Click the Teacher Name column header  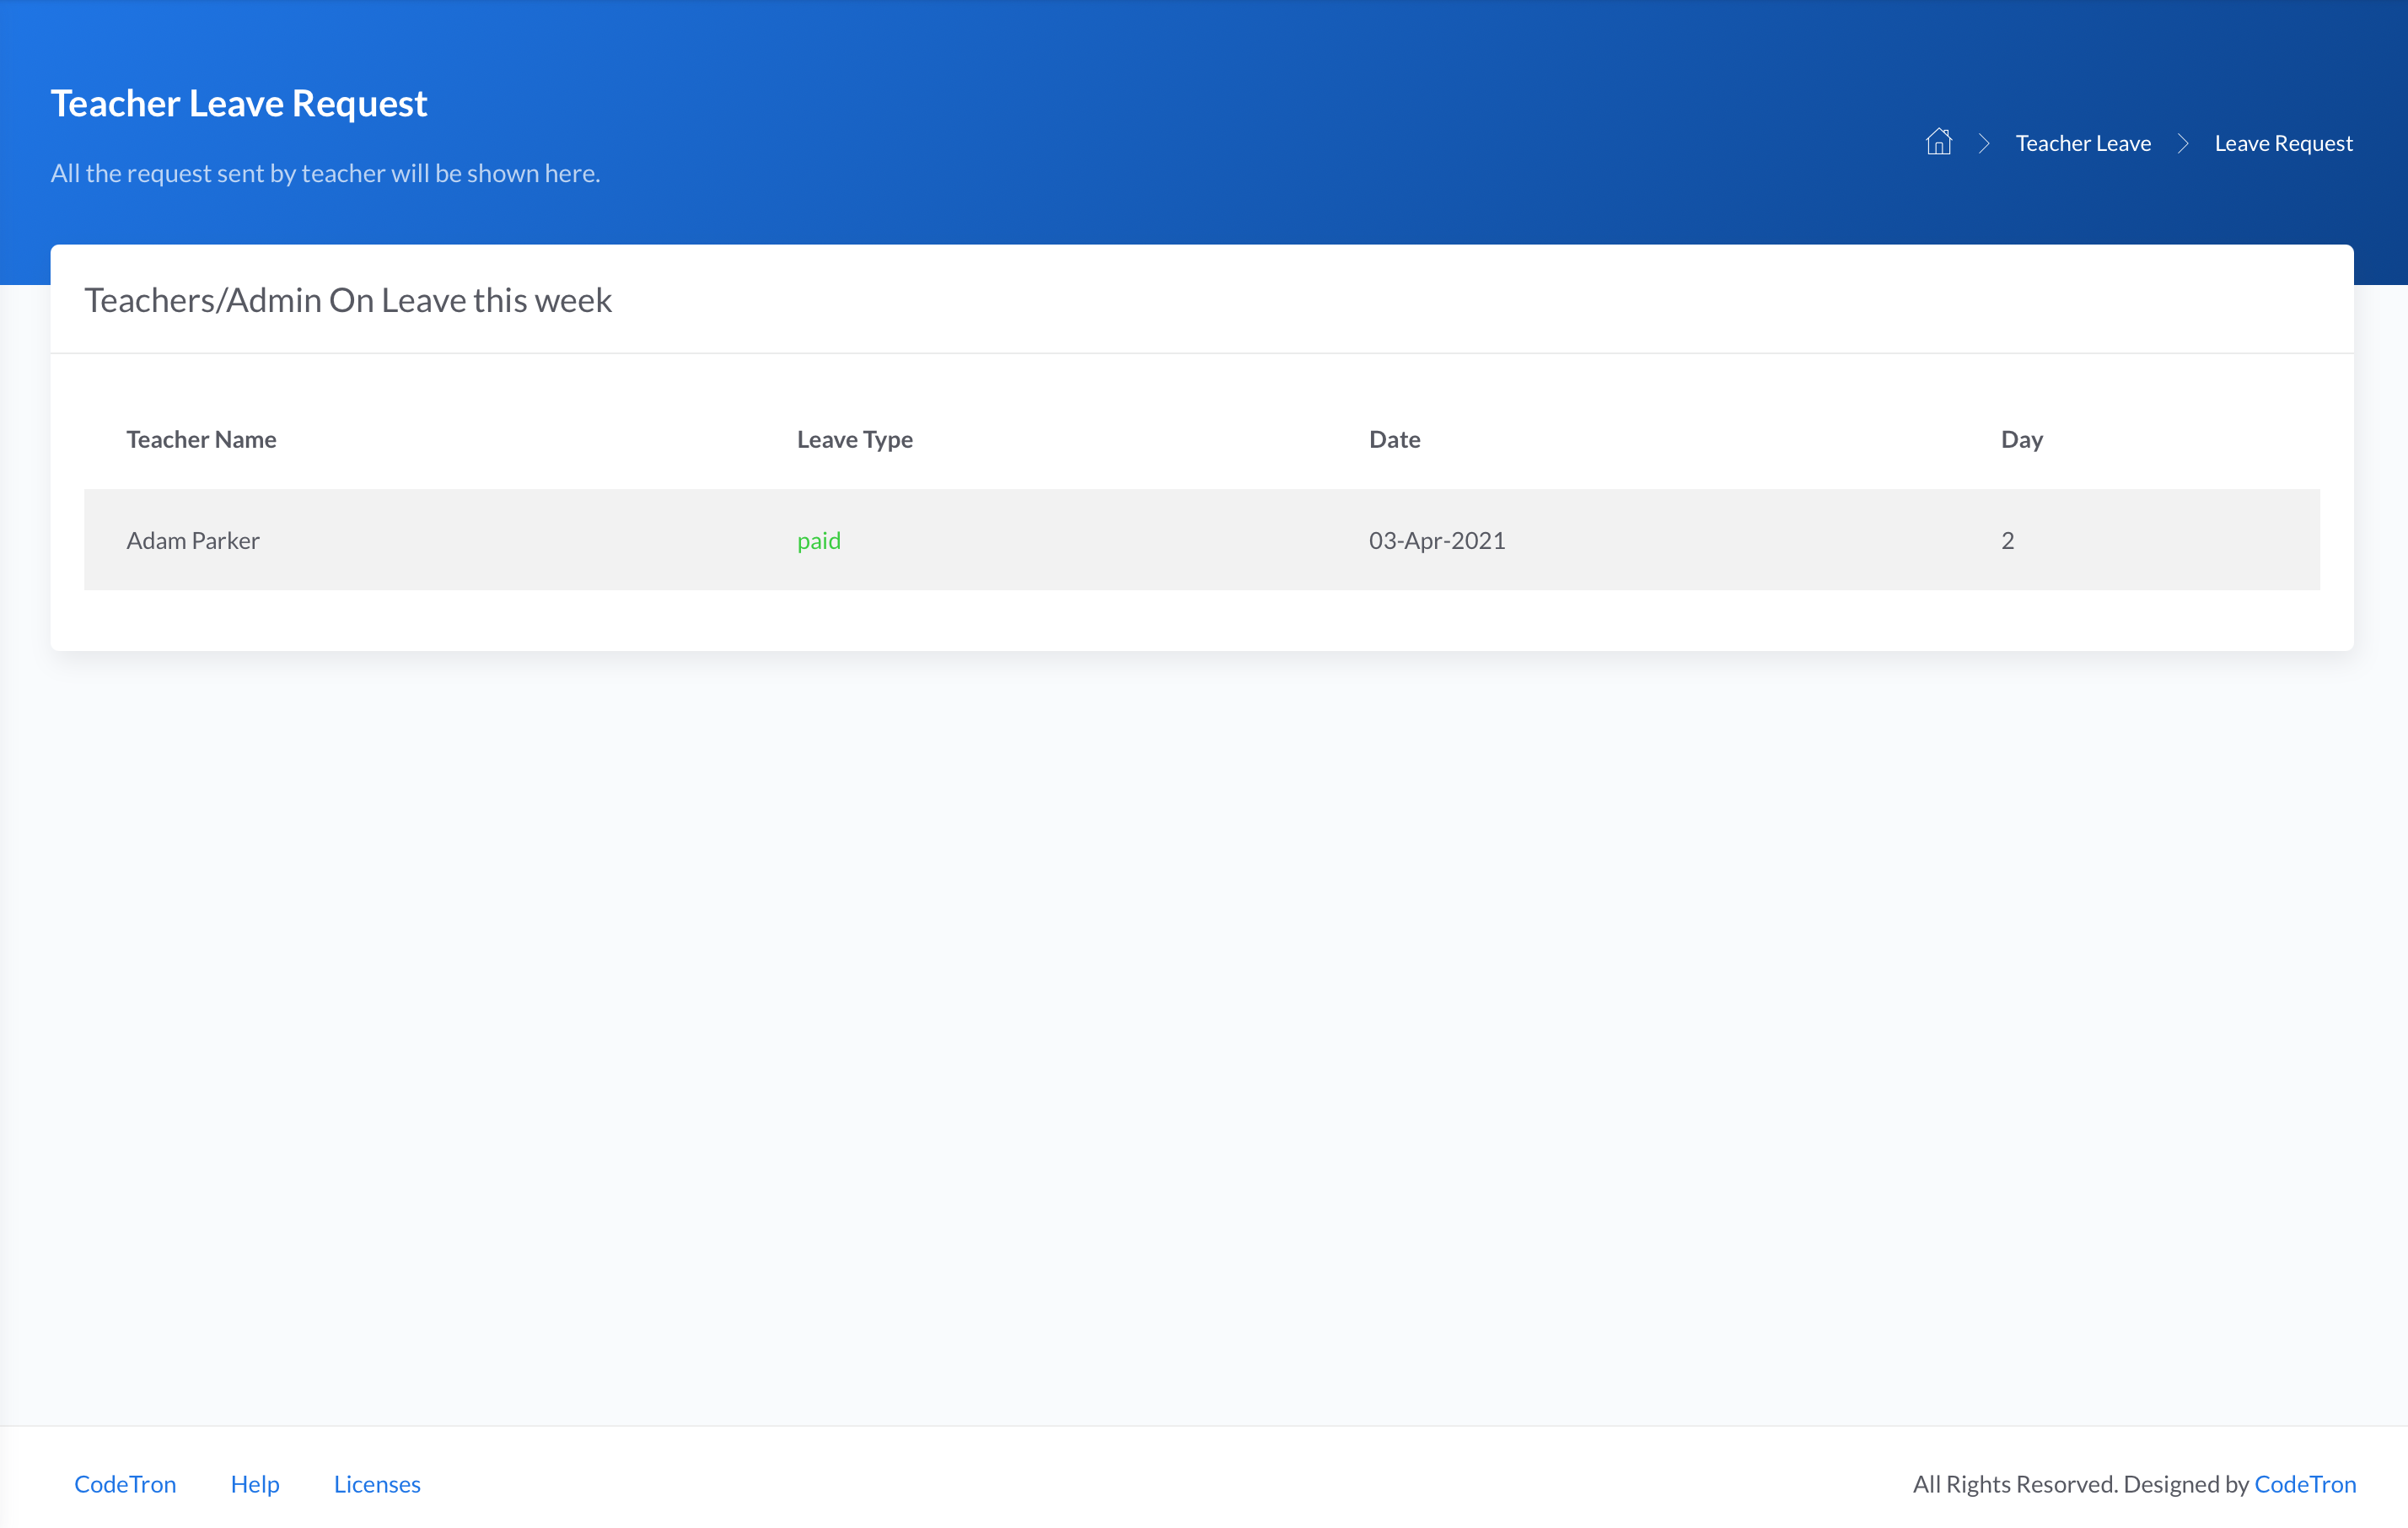[x=201, y=439]
